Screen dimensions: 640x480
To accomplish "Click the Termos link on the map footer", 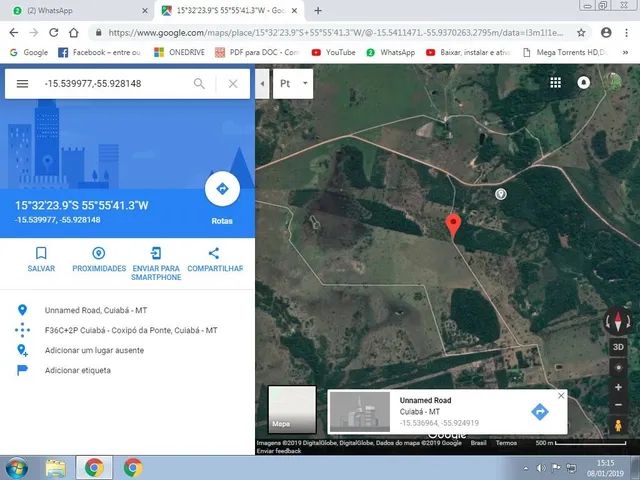I will click(506, 443).
